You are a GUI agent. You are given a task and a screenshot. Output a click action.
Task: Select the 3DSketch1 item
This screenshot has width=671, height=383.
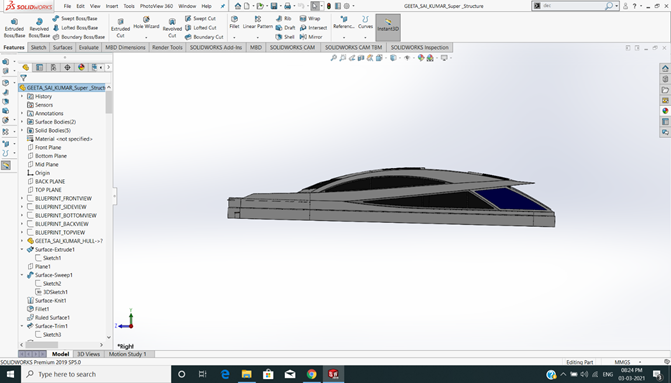point(52,292)
